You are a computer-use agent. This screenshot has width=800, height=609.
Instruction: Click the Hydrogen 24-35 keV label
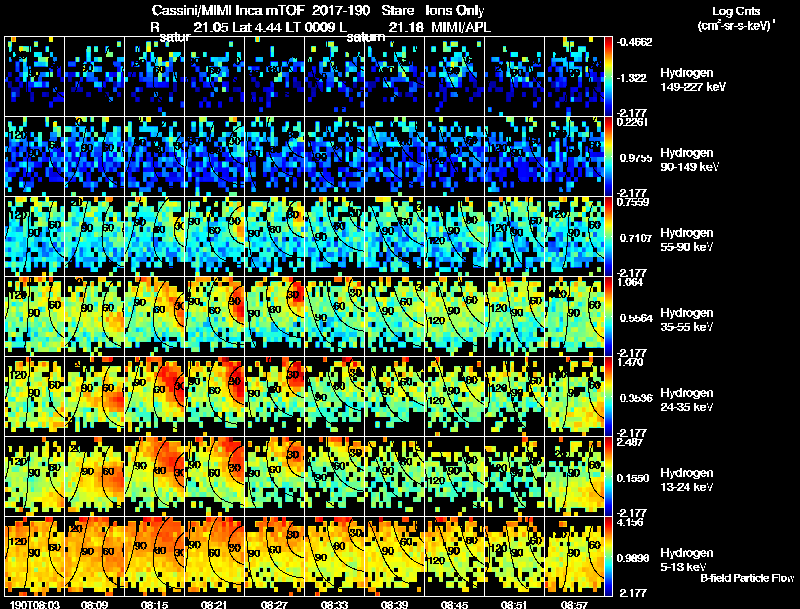tap(687, 400)
